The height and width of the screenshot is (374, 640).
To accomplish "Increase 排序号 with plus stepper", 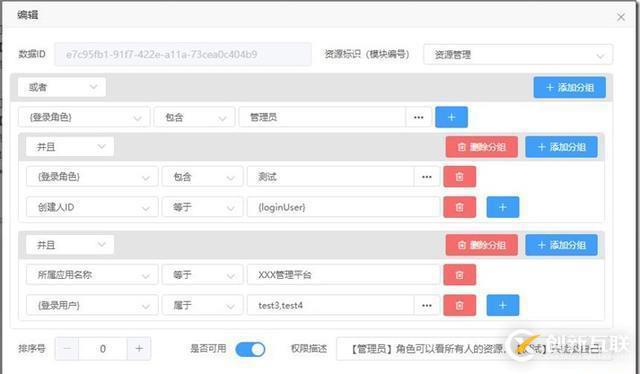I will (x=139, y=349).
